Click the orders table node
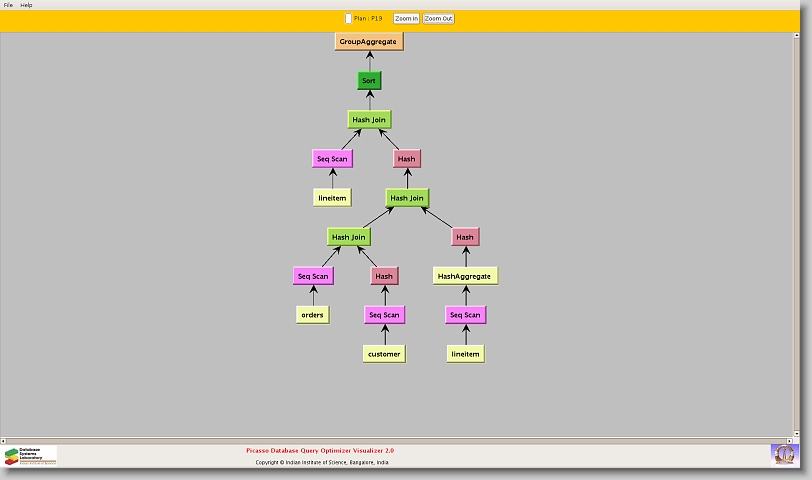 (313, 315)
